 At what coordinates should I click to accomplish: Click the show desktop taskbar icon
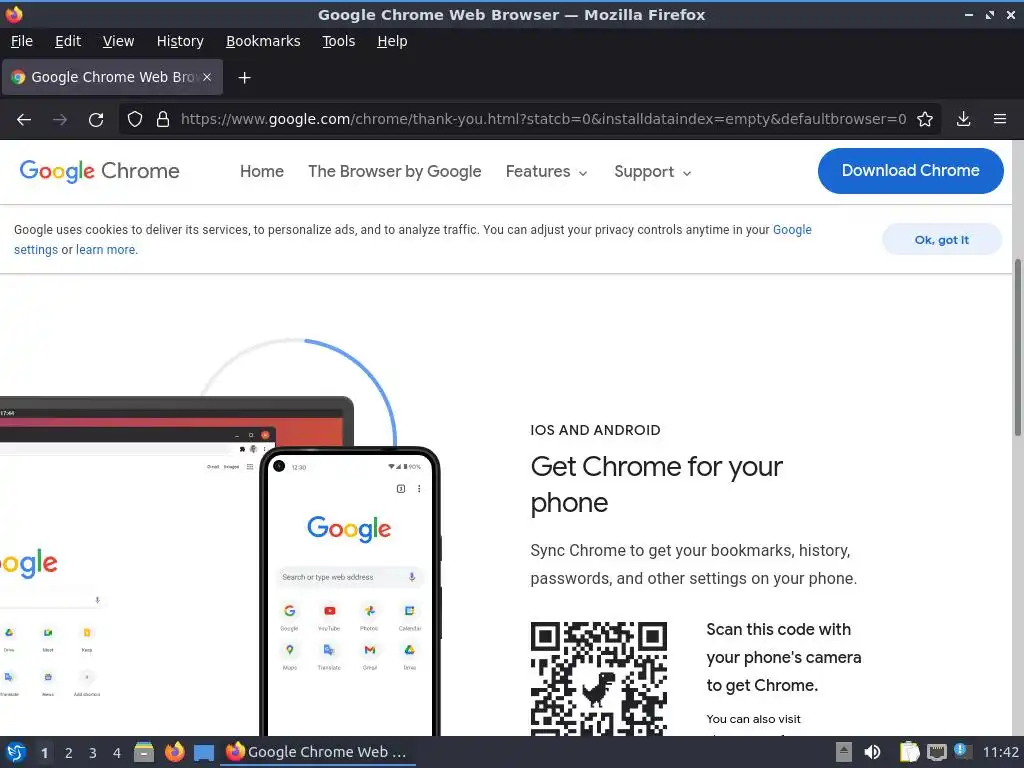click(x=204, y=753)
